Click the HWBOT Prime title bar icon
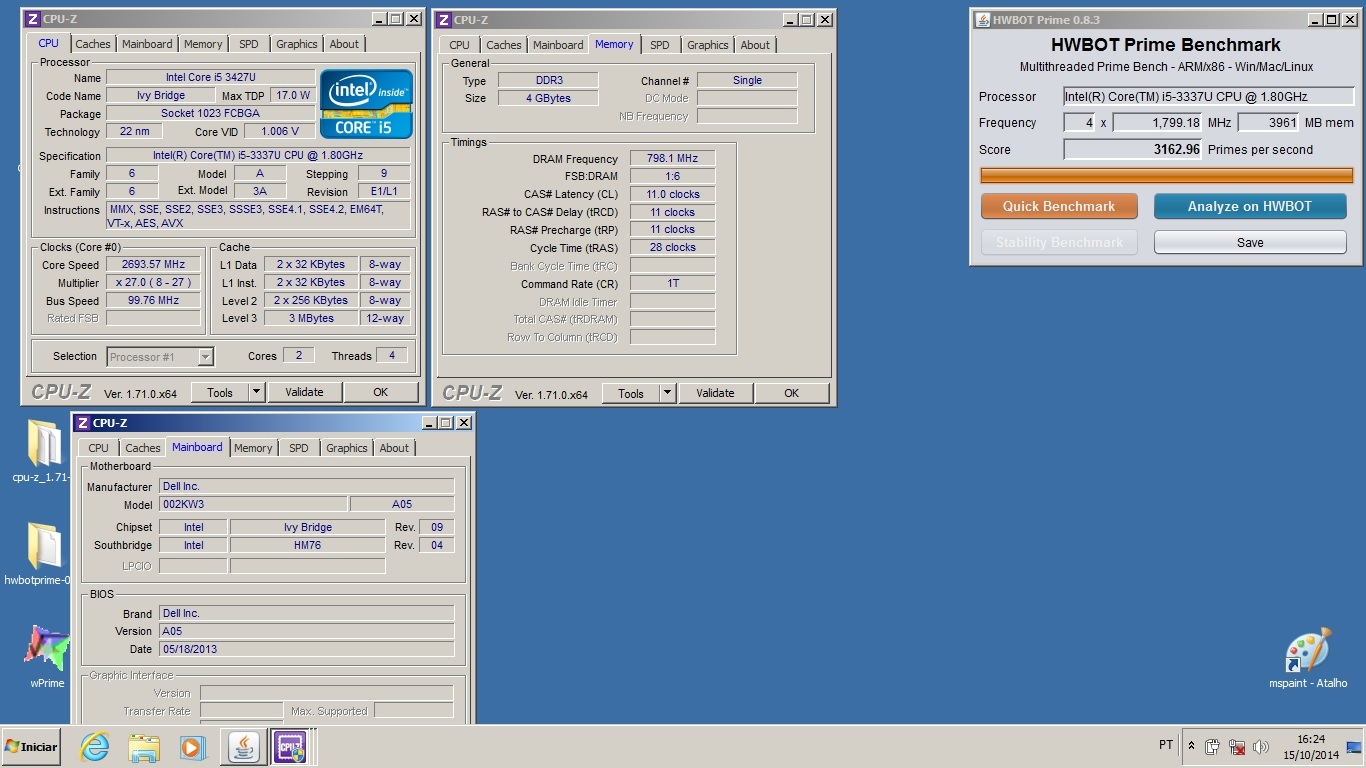This screenshot has width=1366, height=768. click(x=982, y=19)
